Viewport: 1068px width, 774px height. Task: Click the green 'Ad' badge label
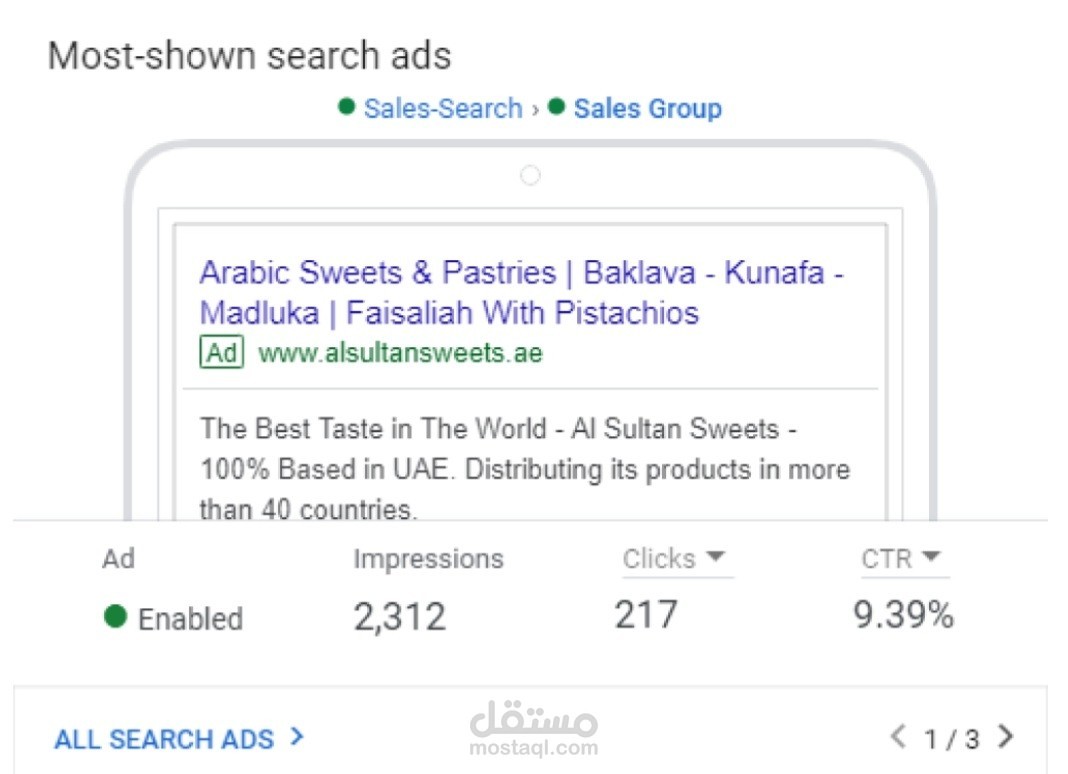(x=222, y=353)
